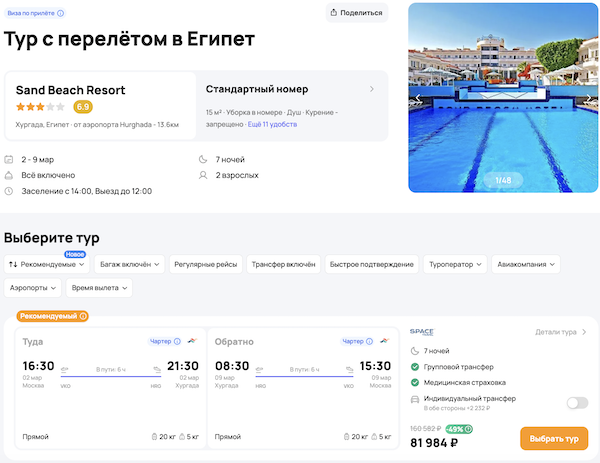Click the info icon next to Виза по прилёте
This screenshot has width=600, height=463.
click(x=61, y=13)
